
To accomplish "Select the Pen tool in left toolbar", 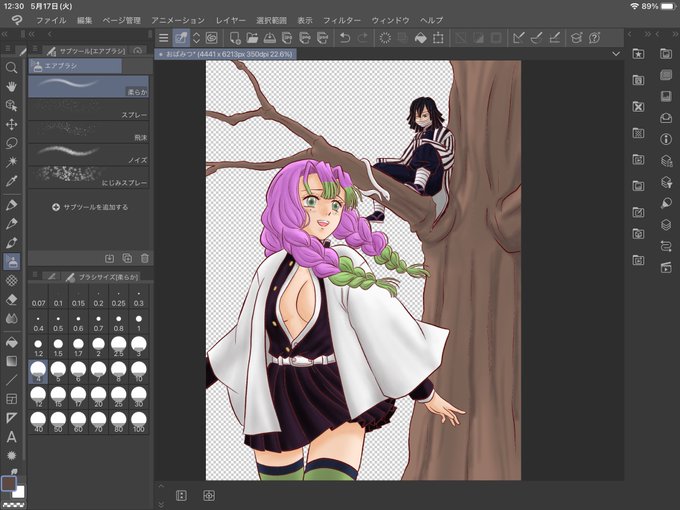I will [x=12, y=205].
